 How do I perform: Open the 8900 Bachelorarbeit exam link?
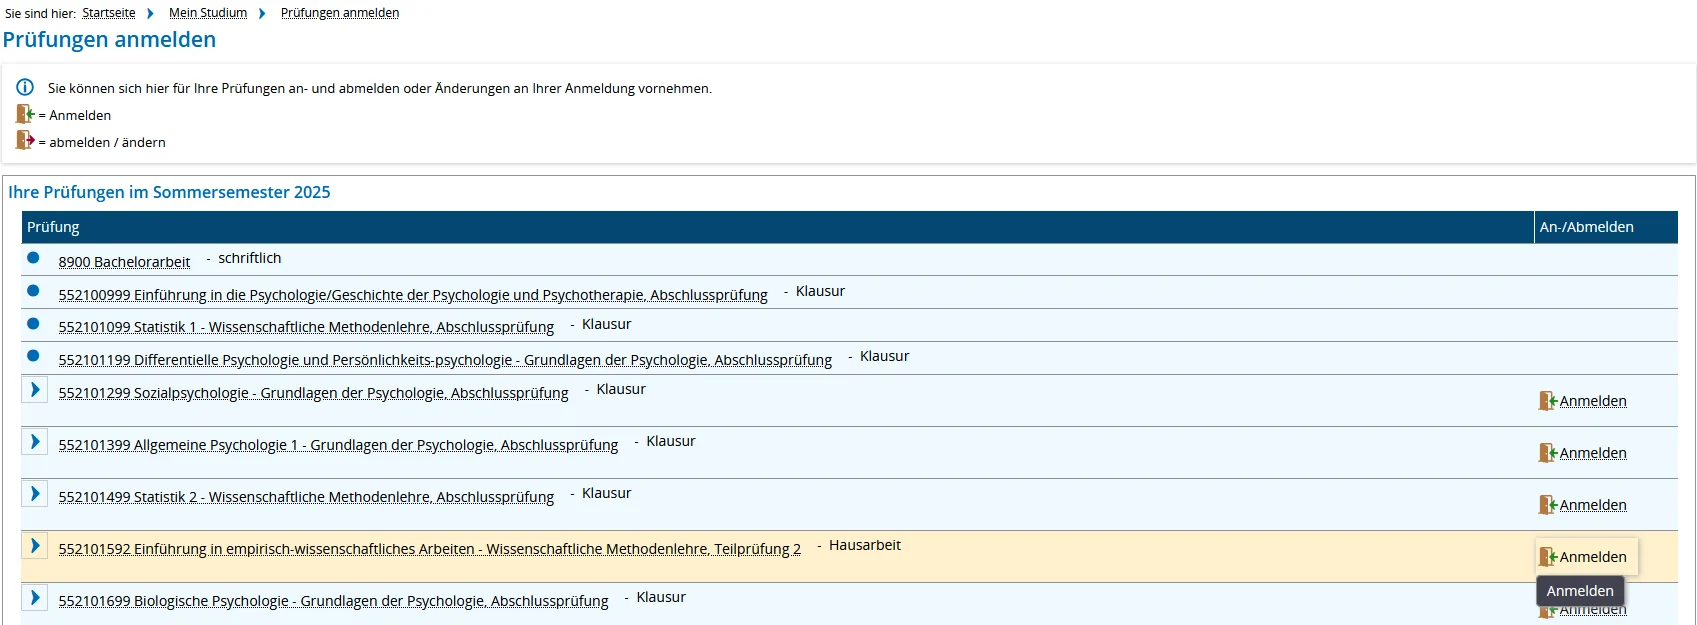click(x=124, y=262)
